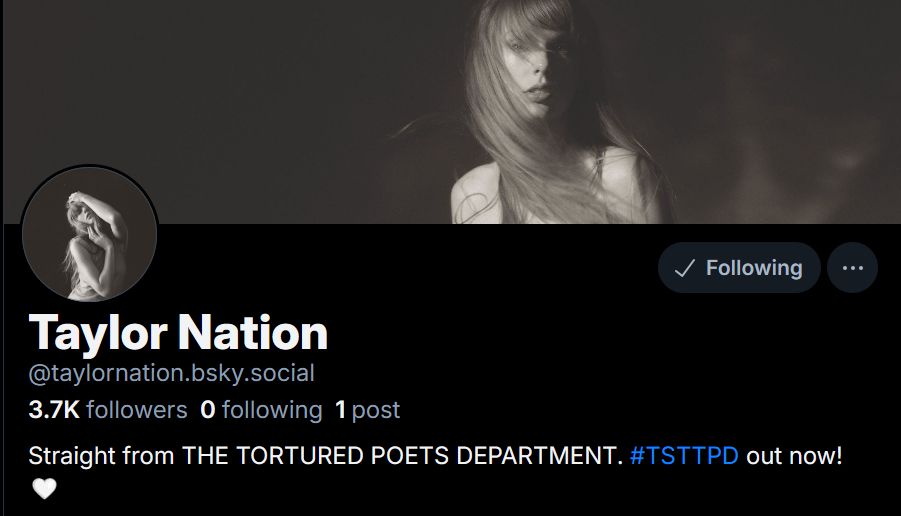Open the 3.7K followers list
The width and height of the screenshot is (901, 516).
(x=108, y=410)
